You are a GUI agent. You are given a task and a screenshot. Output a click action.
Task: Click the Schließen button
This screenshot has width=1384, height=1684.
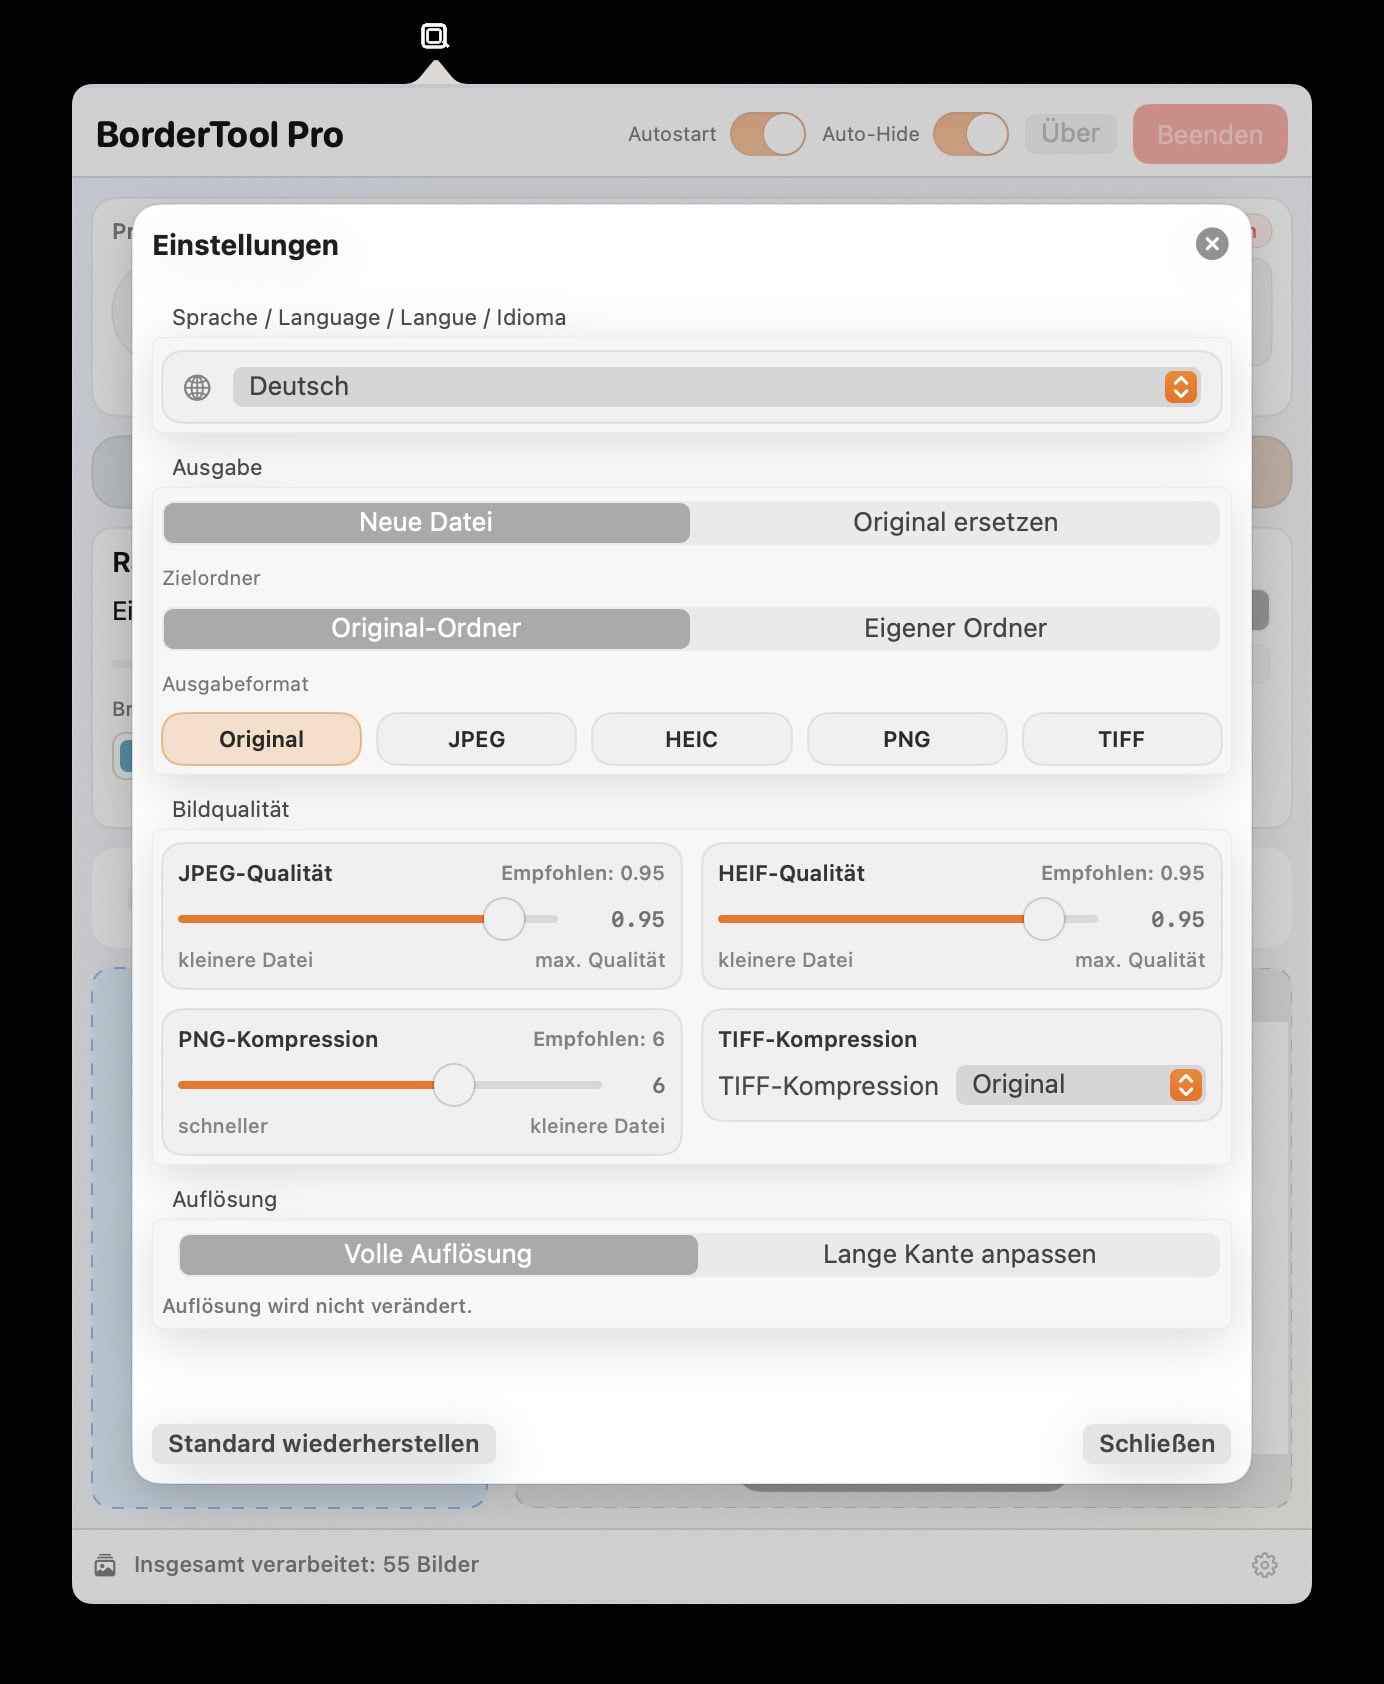(x=1157, y=1444)
